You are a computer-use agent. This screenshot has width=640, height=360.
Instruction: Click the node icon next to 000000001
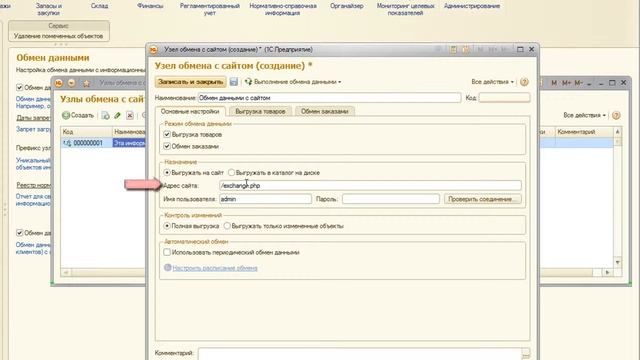67,143
